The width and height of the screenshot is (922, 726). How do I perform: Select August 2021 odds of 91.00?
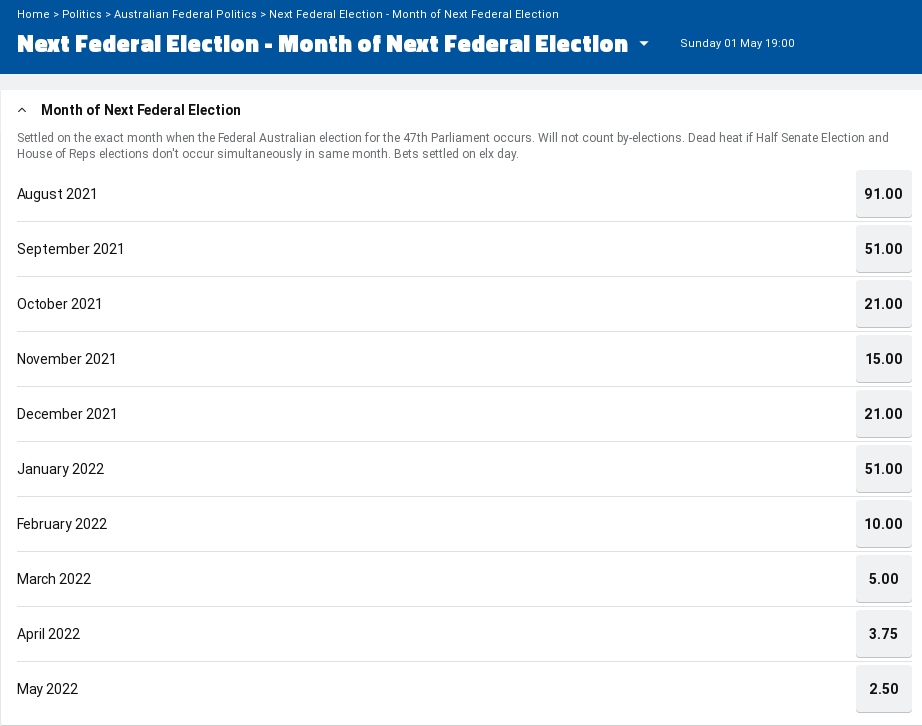coord(883,194)
